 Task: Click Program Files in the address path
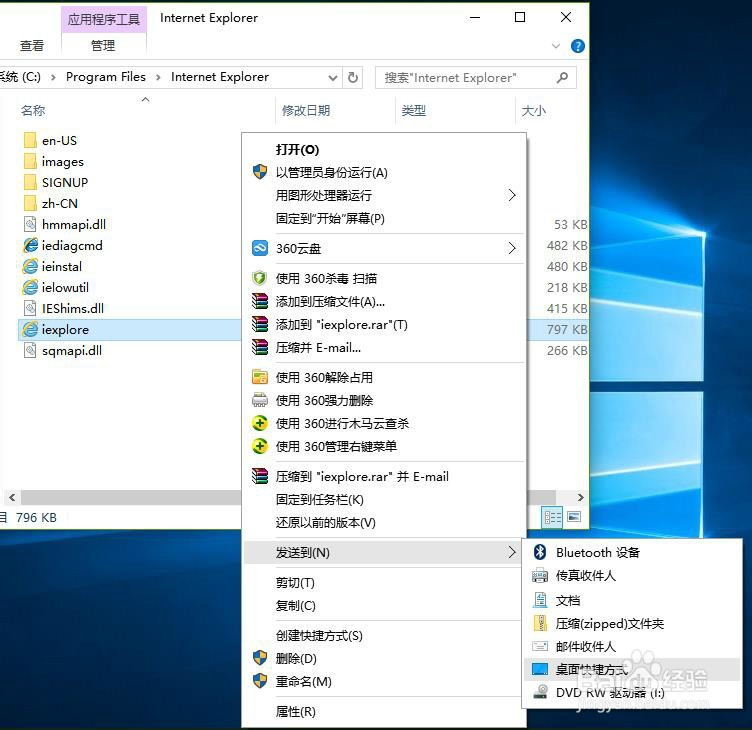pos(106,77)
